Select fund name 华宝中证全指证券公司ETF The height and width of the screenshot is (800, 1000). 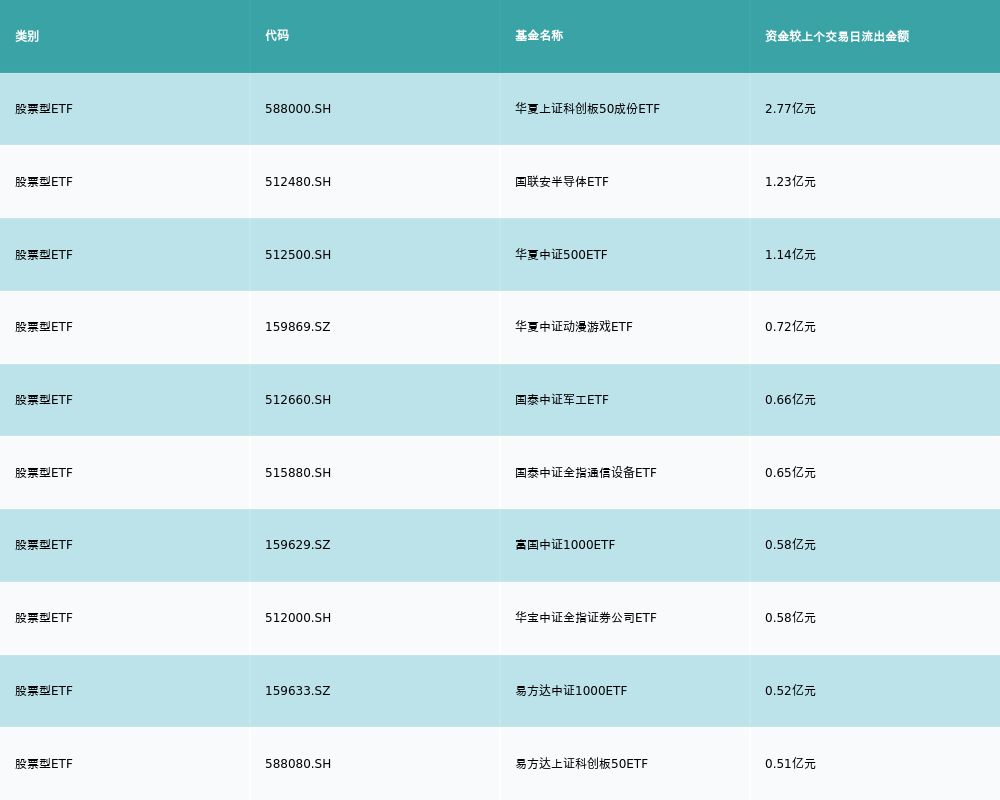[585, 618]
